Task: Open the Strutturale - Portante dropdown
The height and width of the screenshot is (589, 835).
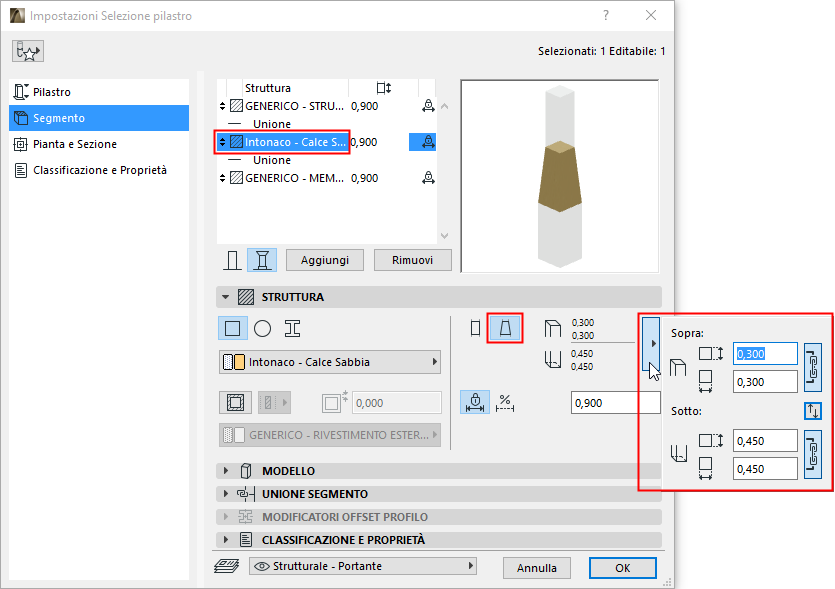Action: [361, 566]
